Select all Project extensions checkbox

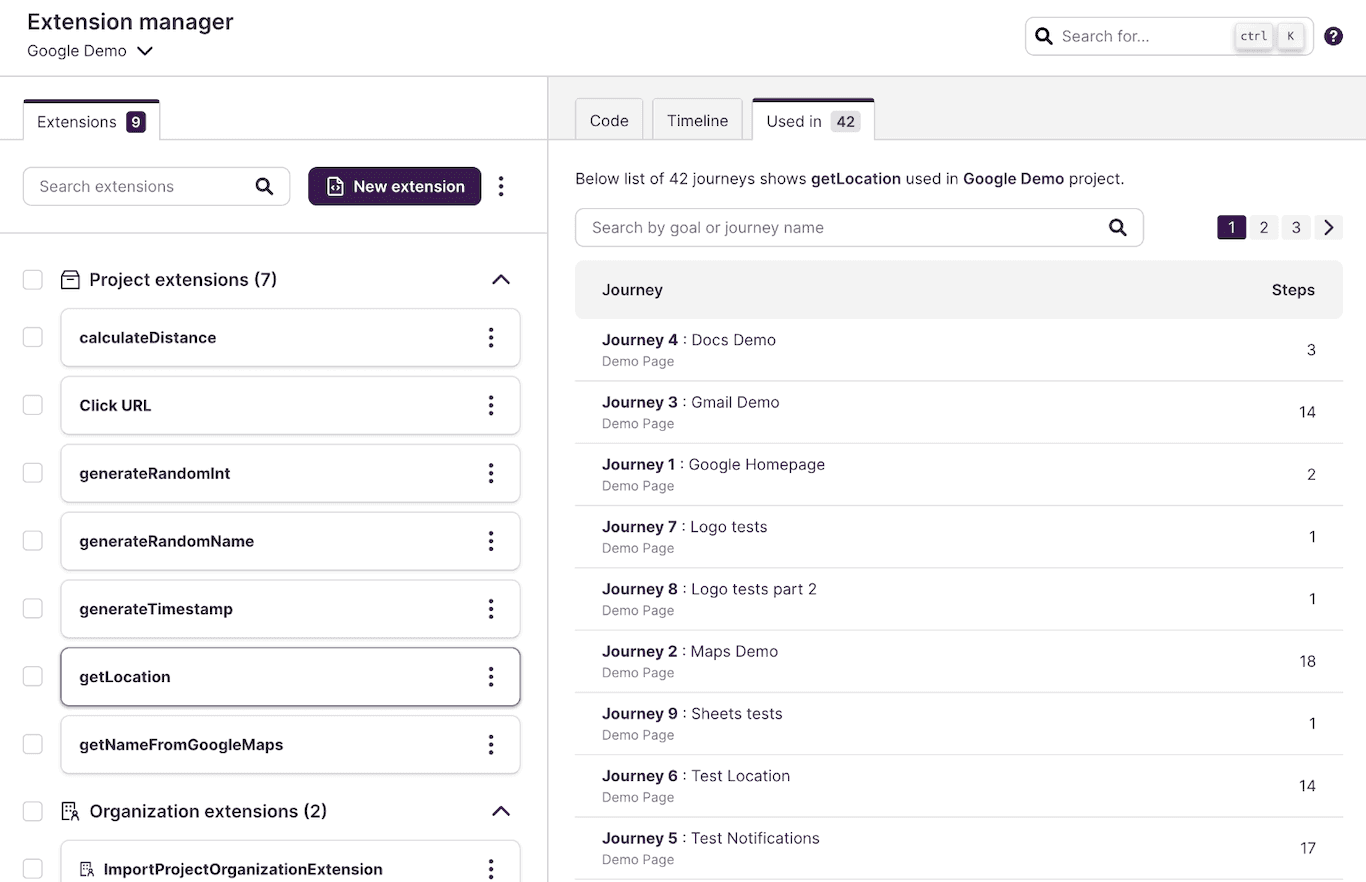pos(33,280)
